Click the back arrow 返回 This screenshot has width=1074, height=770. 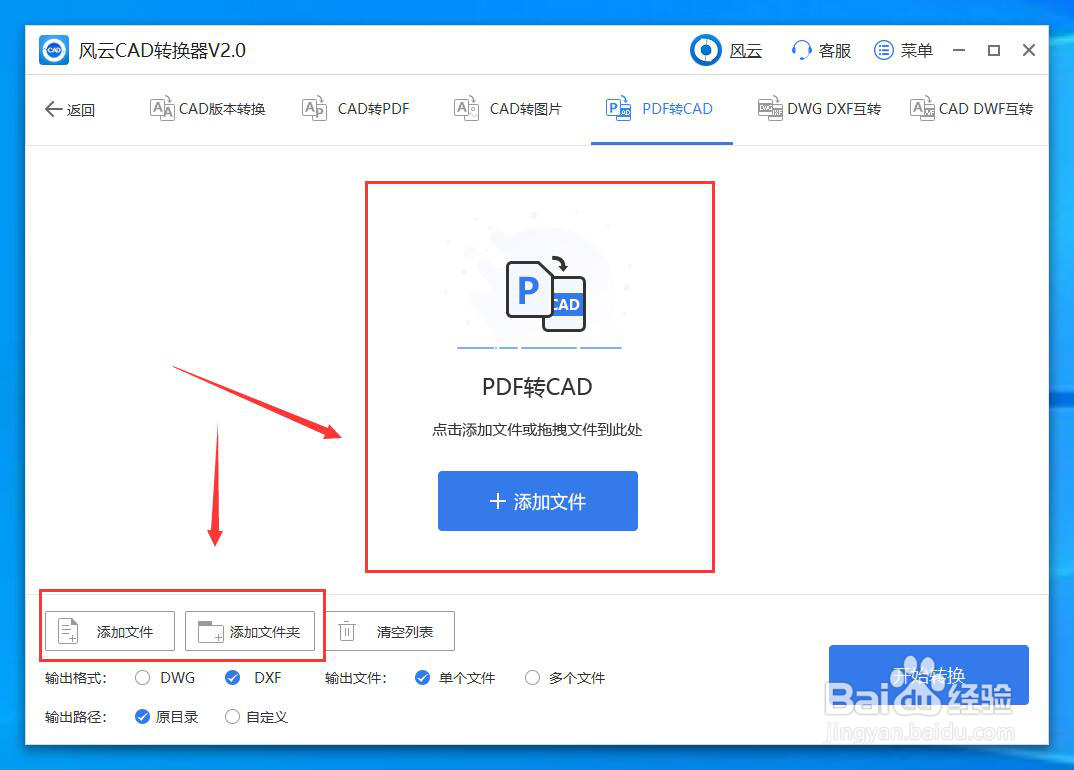pos(53,110)
